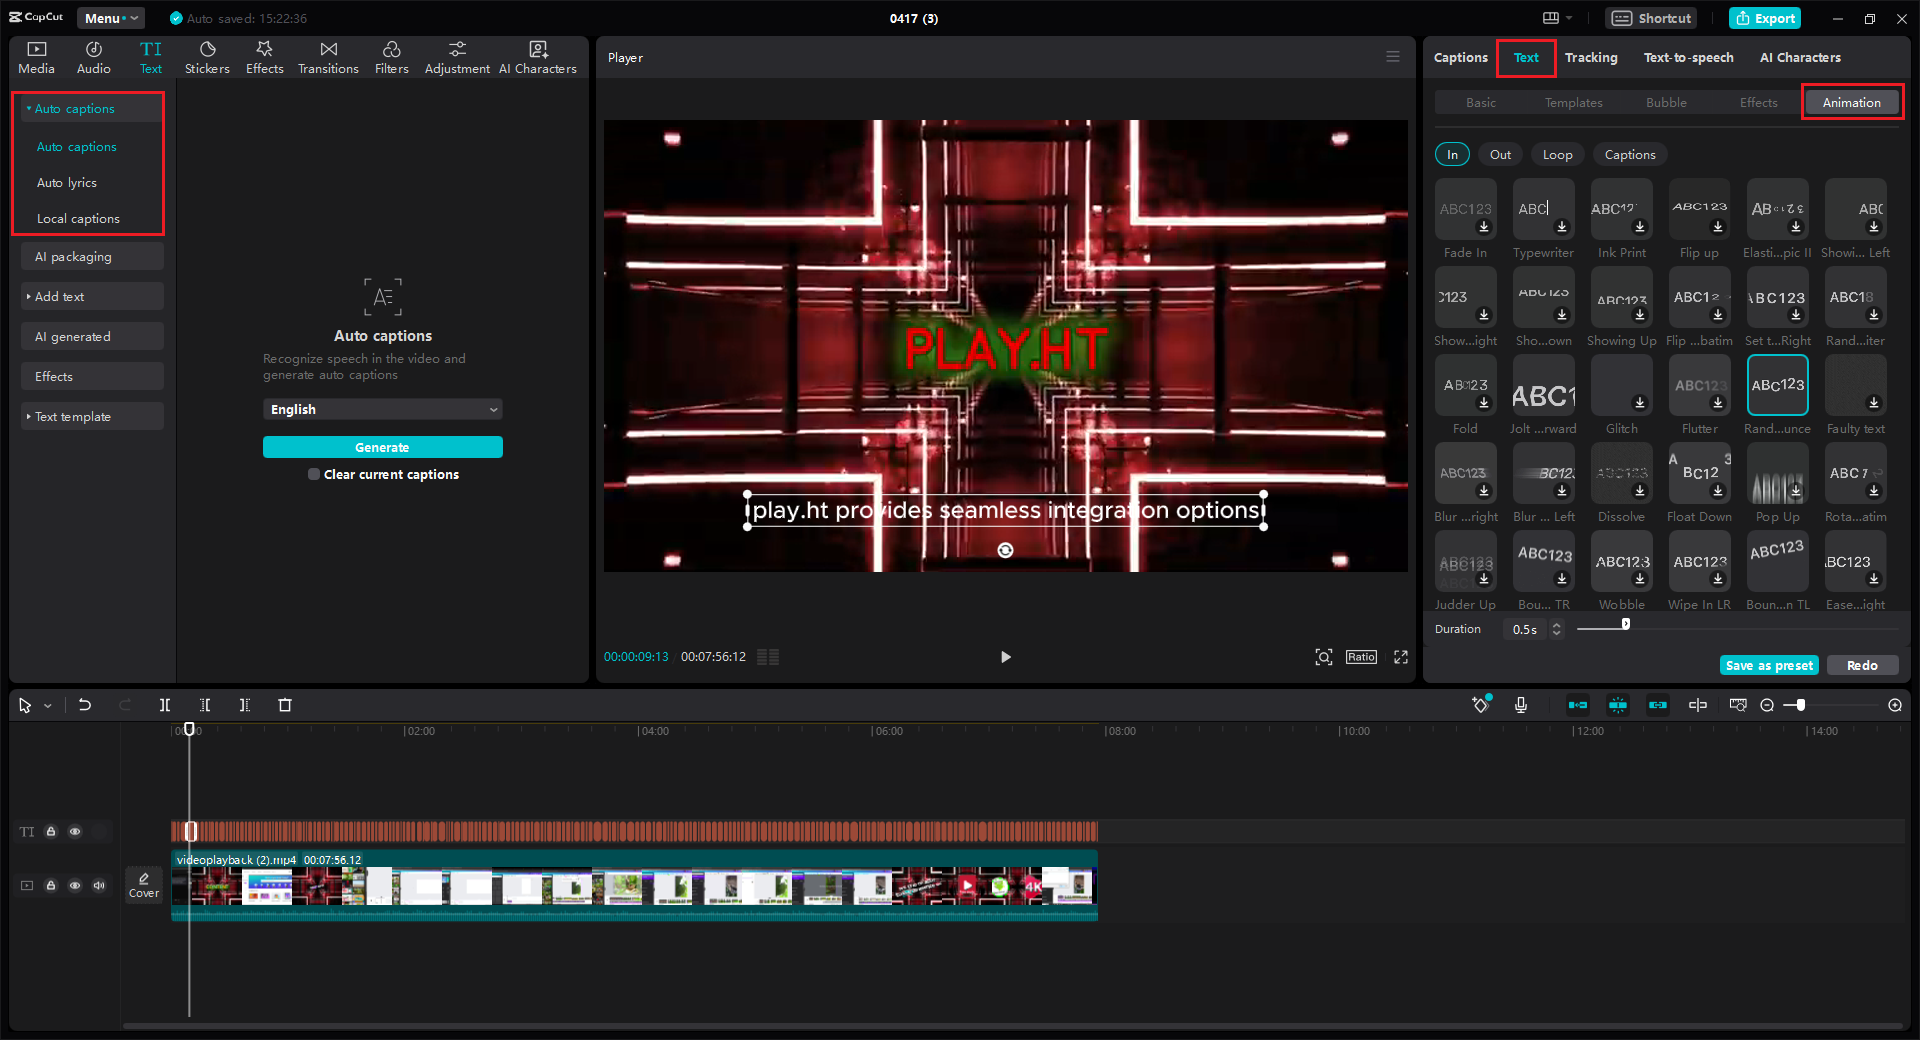Lock the text caption track
Image resolution: width=1920 pixels, height=1040 pixels.
click(x=51, y=831)
